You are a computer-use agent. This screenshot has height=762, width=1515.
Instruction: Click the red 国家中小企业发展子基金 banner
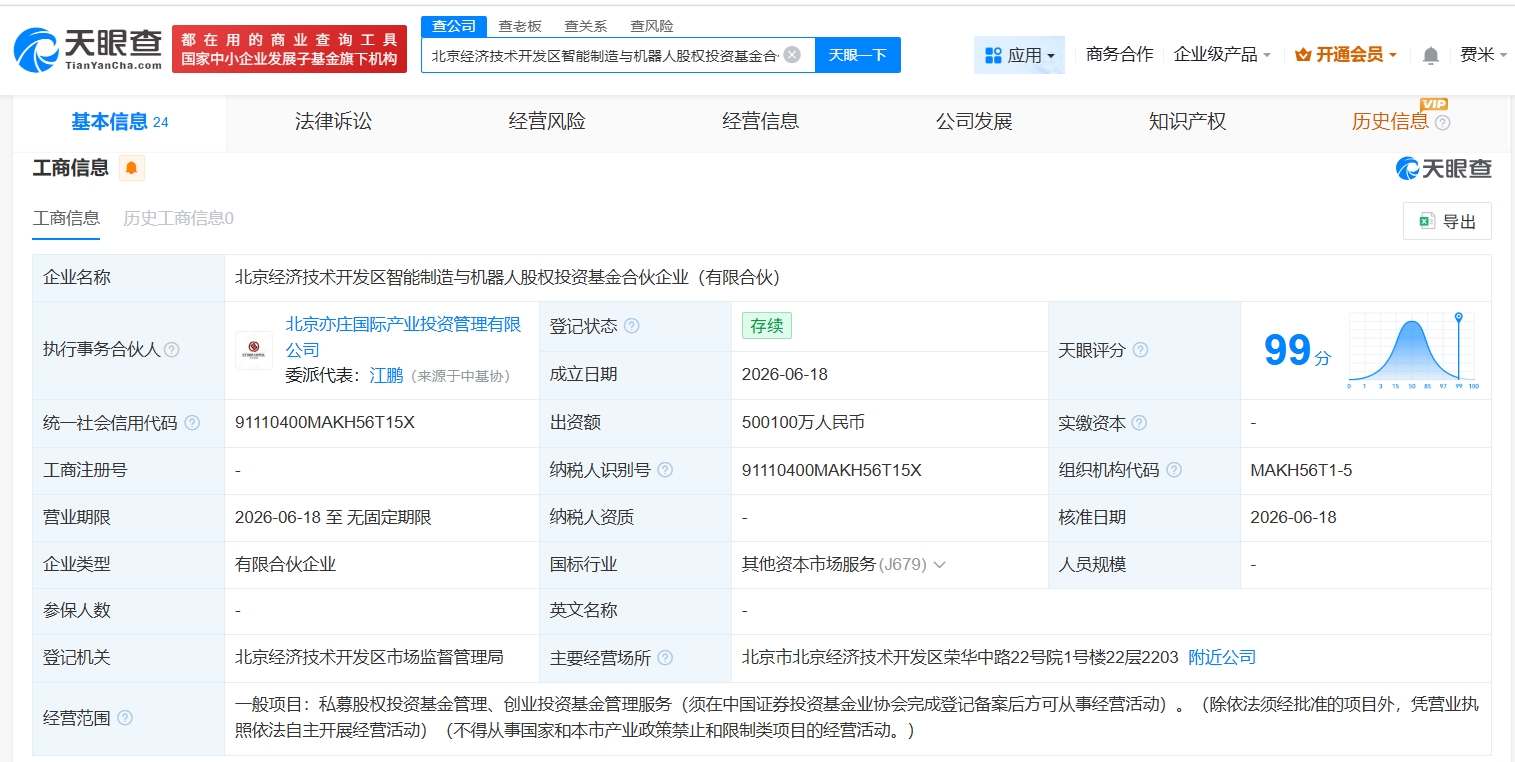tap(289, 50)
